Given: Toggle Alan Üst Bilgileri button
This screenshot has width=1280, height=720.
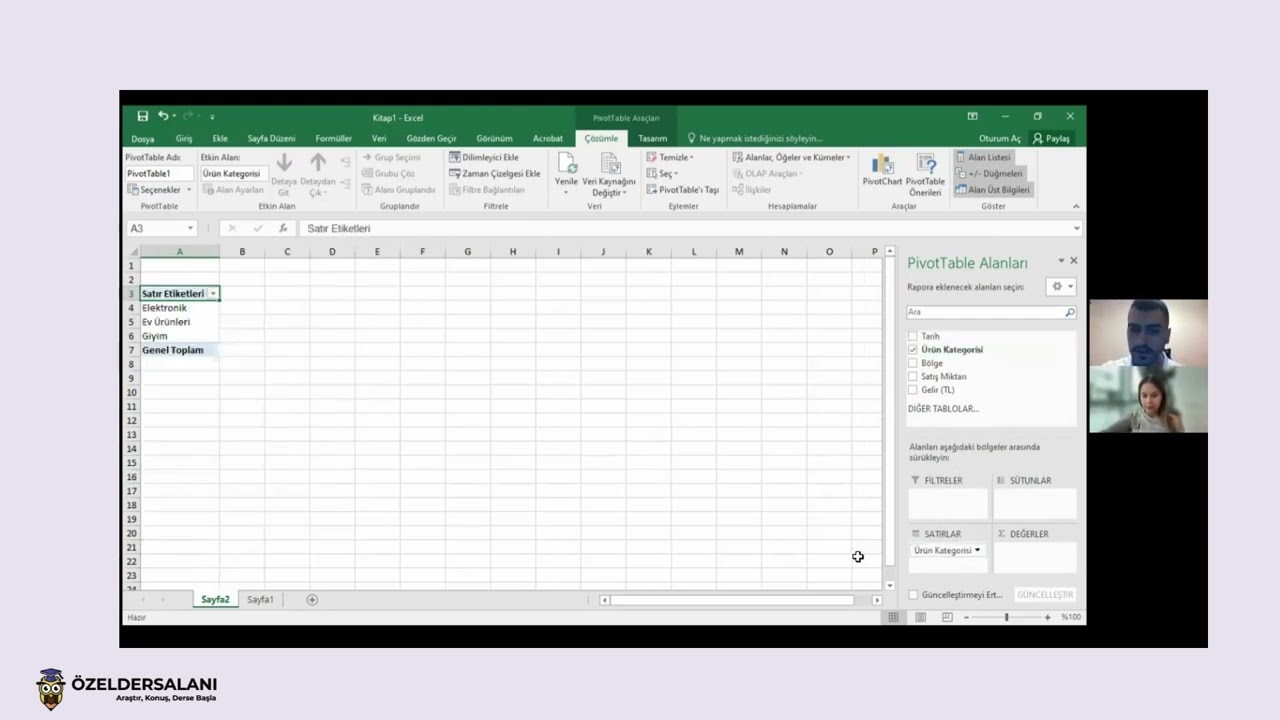Looking at the screenshot, I should [993, 189].
